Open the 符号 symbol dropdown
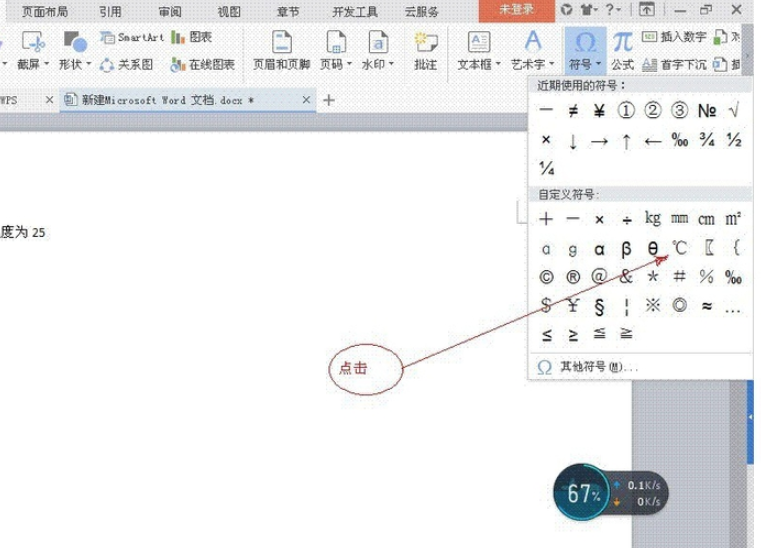Screen dimensions: 761x548 tap(585, 50)
